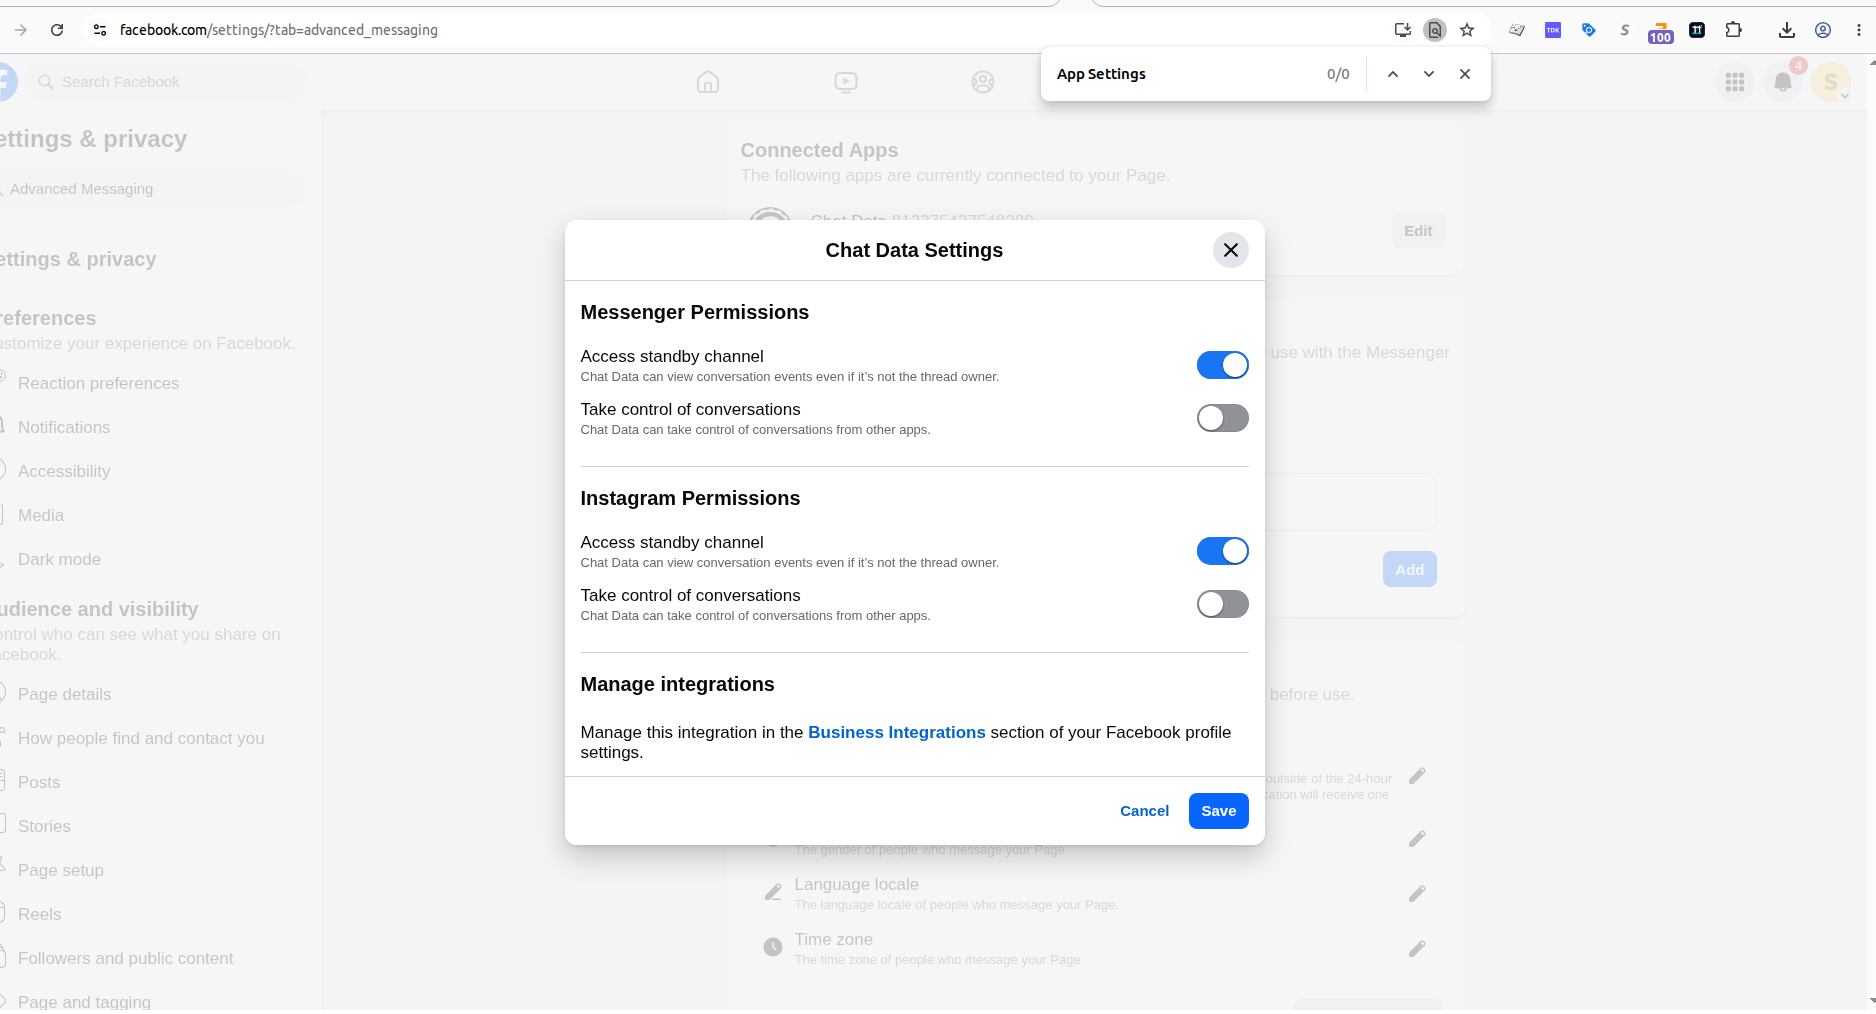This screenshot has height=1014, width=1876.
Task: Open the browser Extensions puzzle icon
Action: tap(1733, 30)
